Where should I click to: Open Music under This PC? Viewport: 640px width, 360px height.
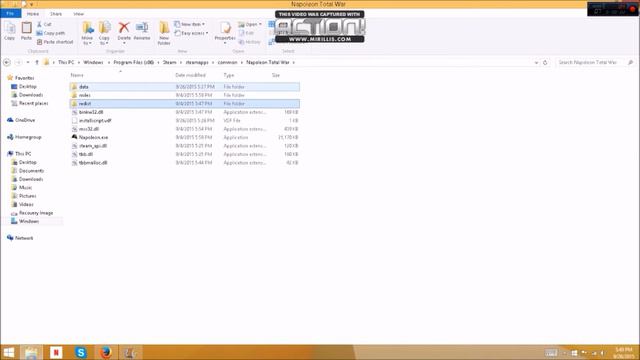(25, 188)
